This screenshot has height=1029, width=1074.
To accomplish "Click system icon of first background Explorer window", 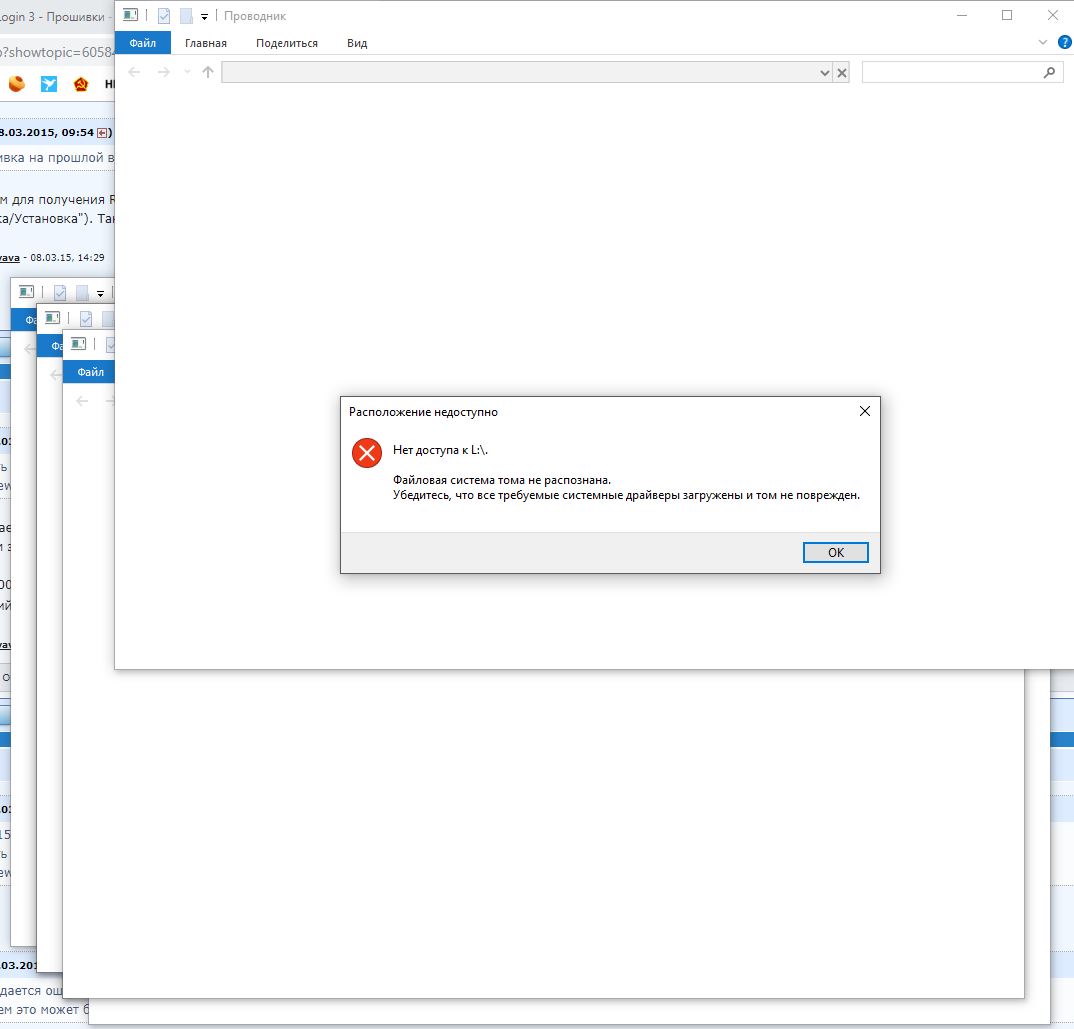I will tap(27, 291).
